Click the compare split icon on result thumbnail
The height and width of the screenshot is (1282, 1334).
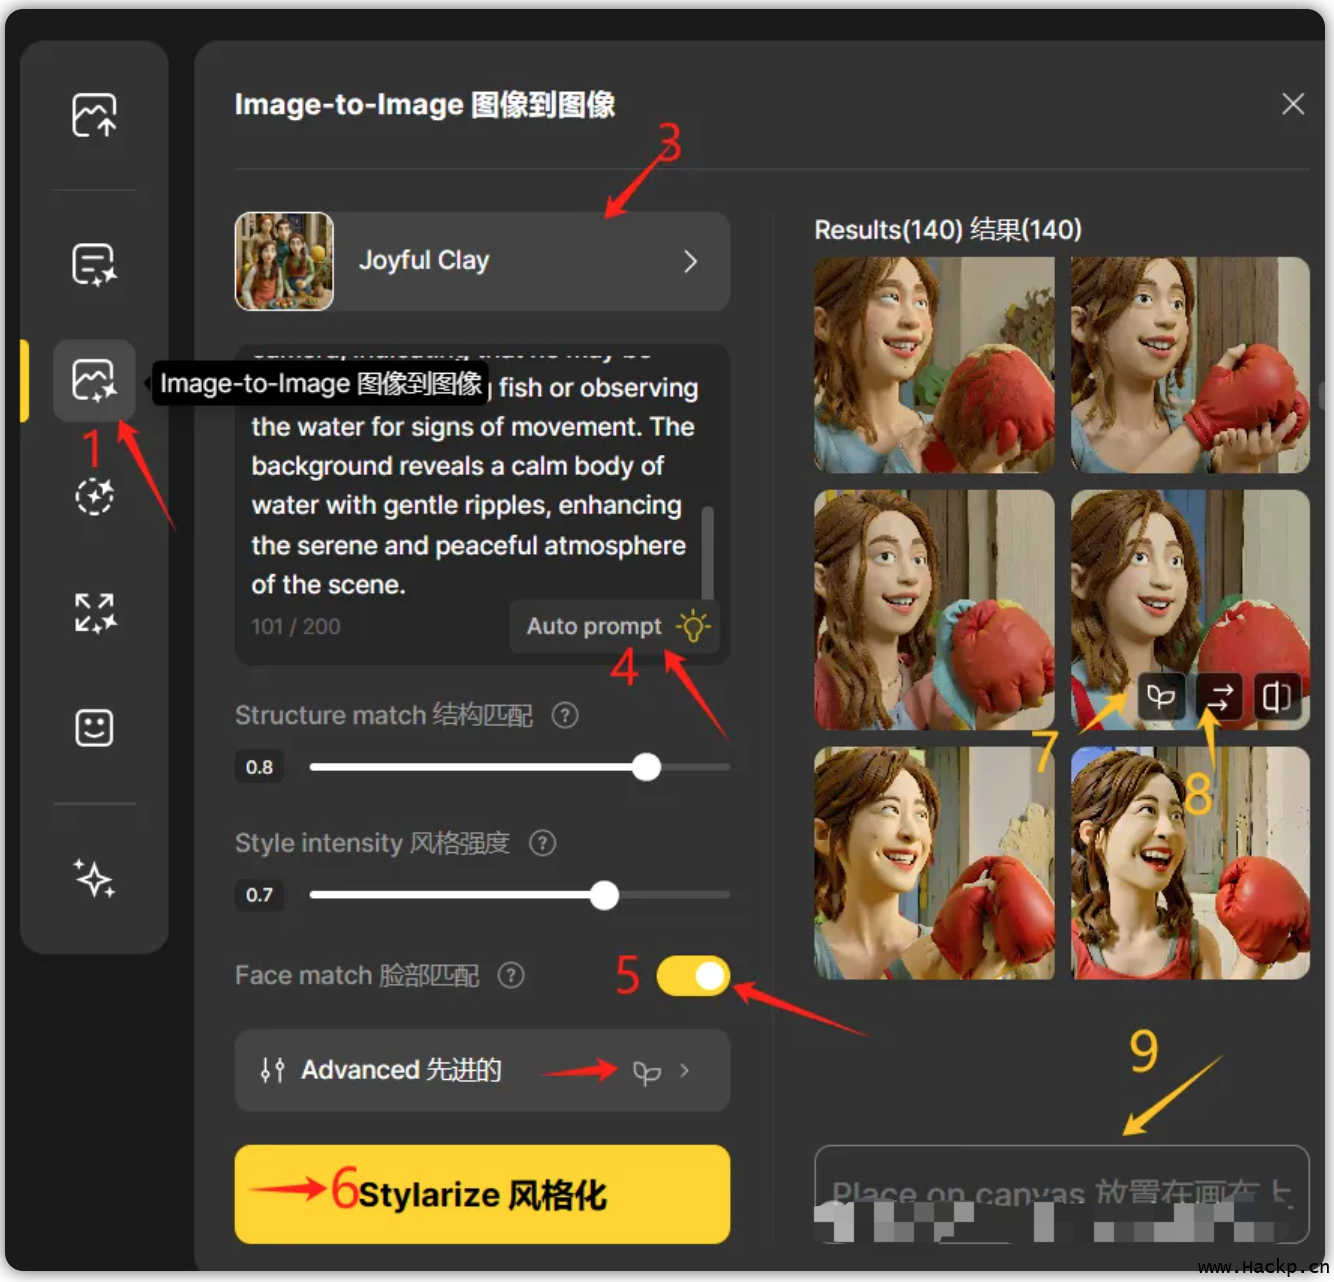tap(1276, 697)
